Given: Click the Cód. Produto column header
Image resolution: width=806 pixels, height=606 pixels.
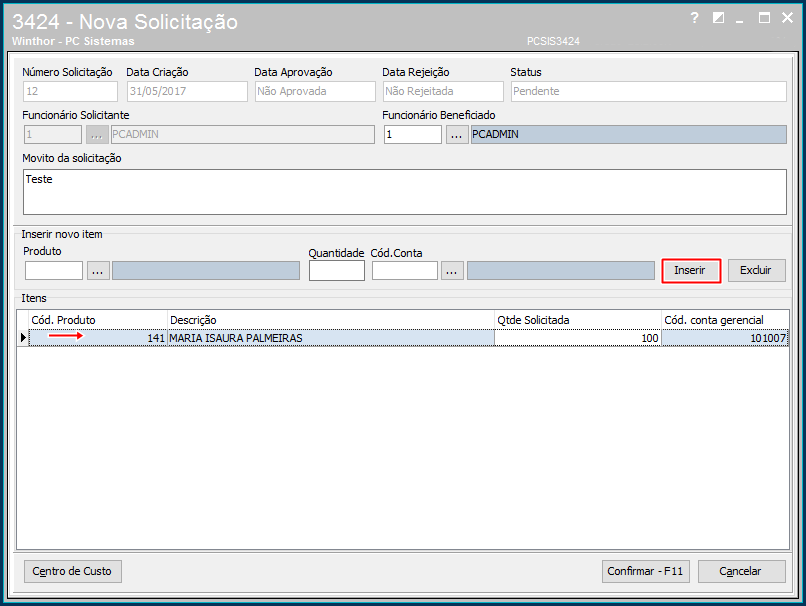Looking at the screenshot, I should 98,320.
